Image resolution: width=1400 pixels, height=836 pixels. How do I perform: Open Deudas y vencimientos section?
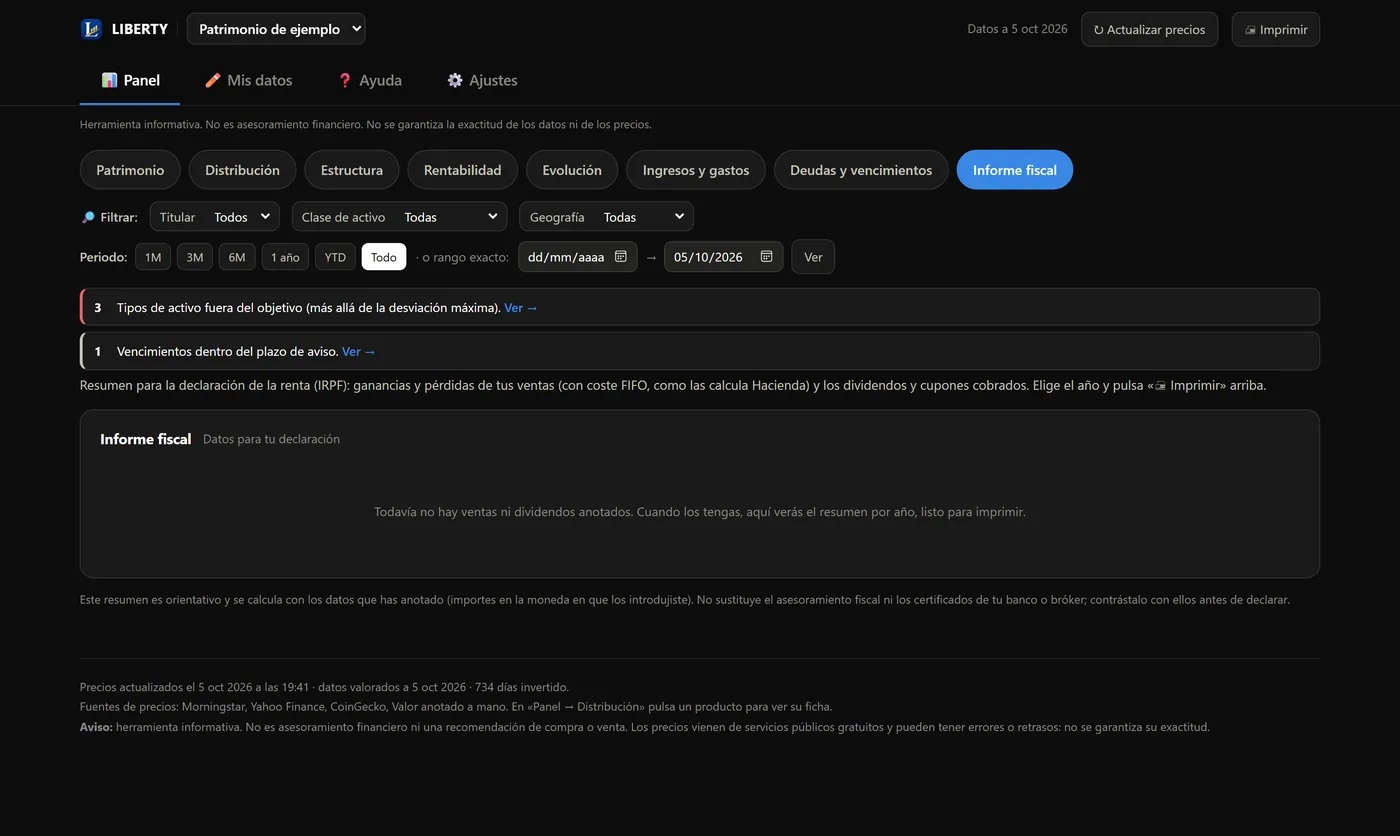[861, 170]
